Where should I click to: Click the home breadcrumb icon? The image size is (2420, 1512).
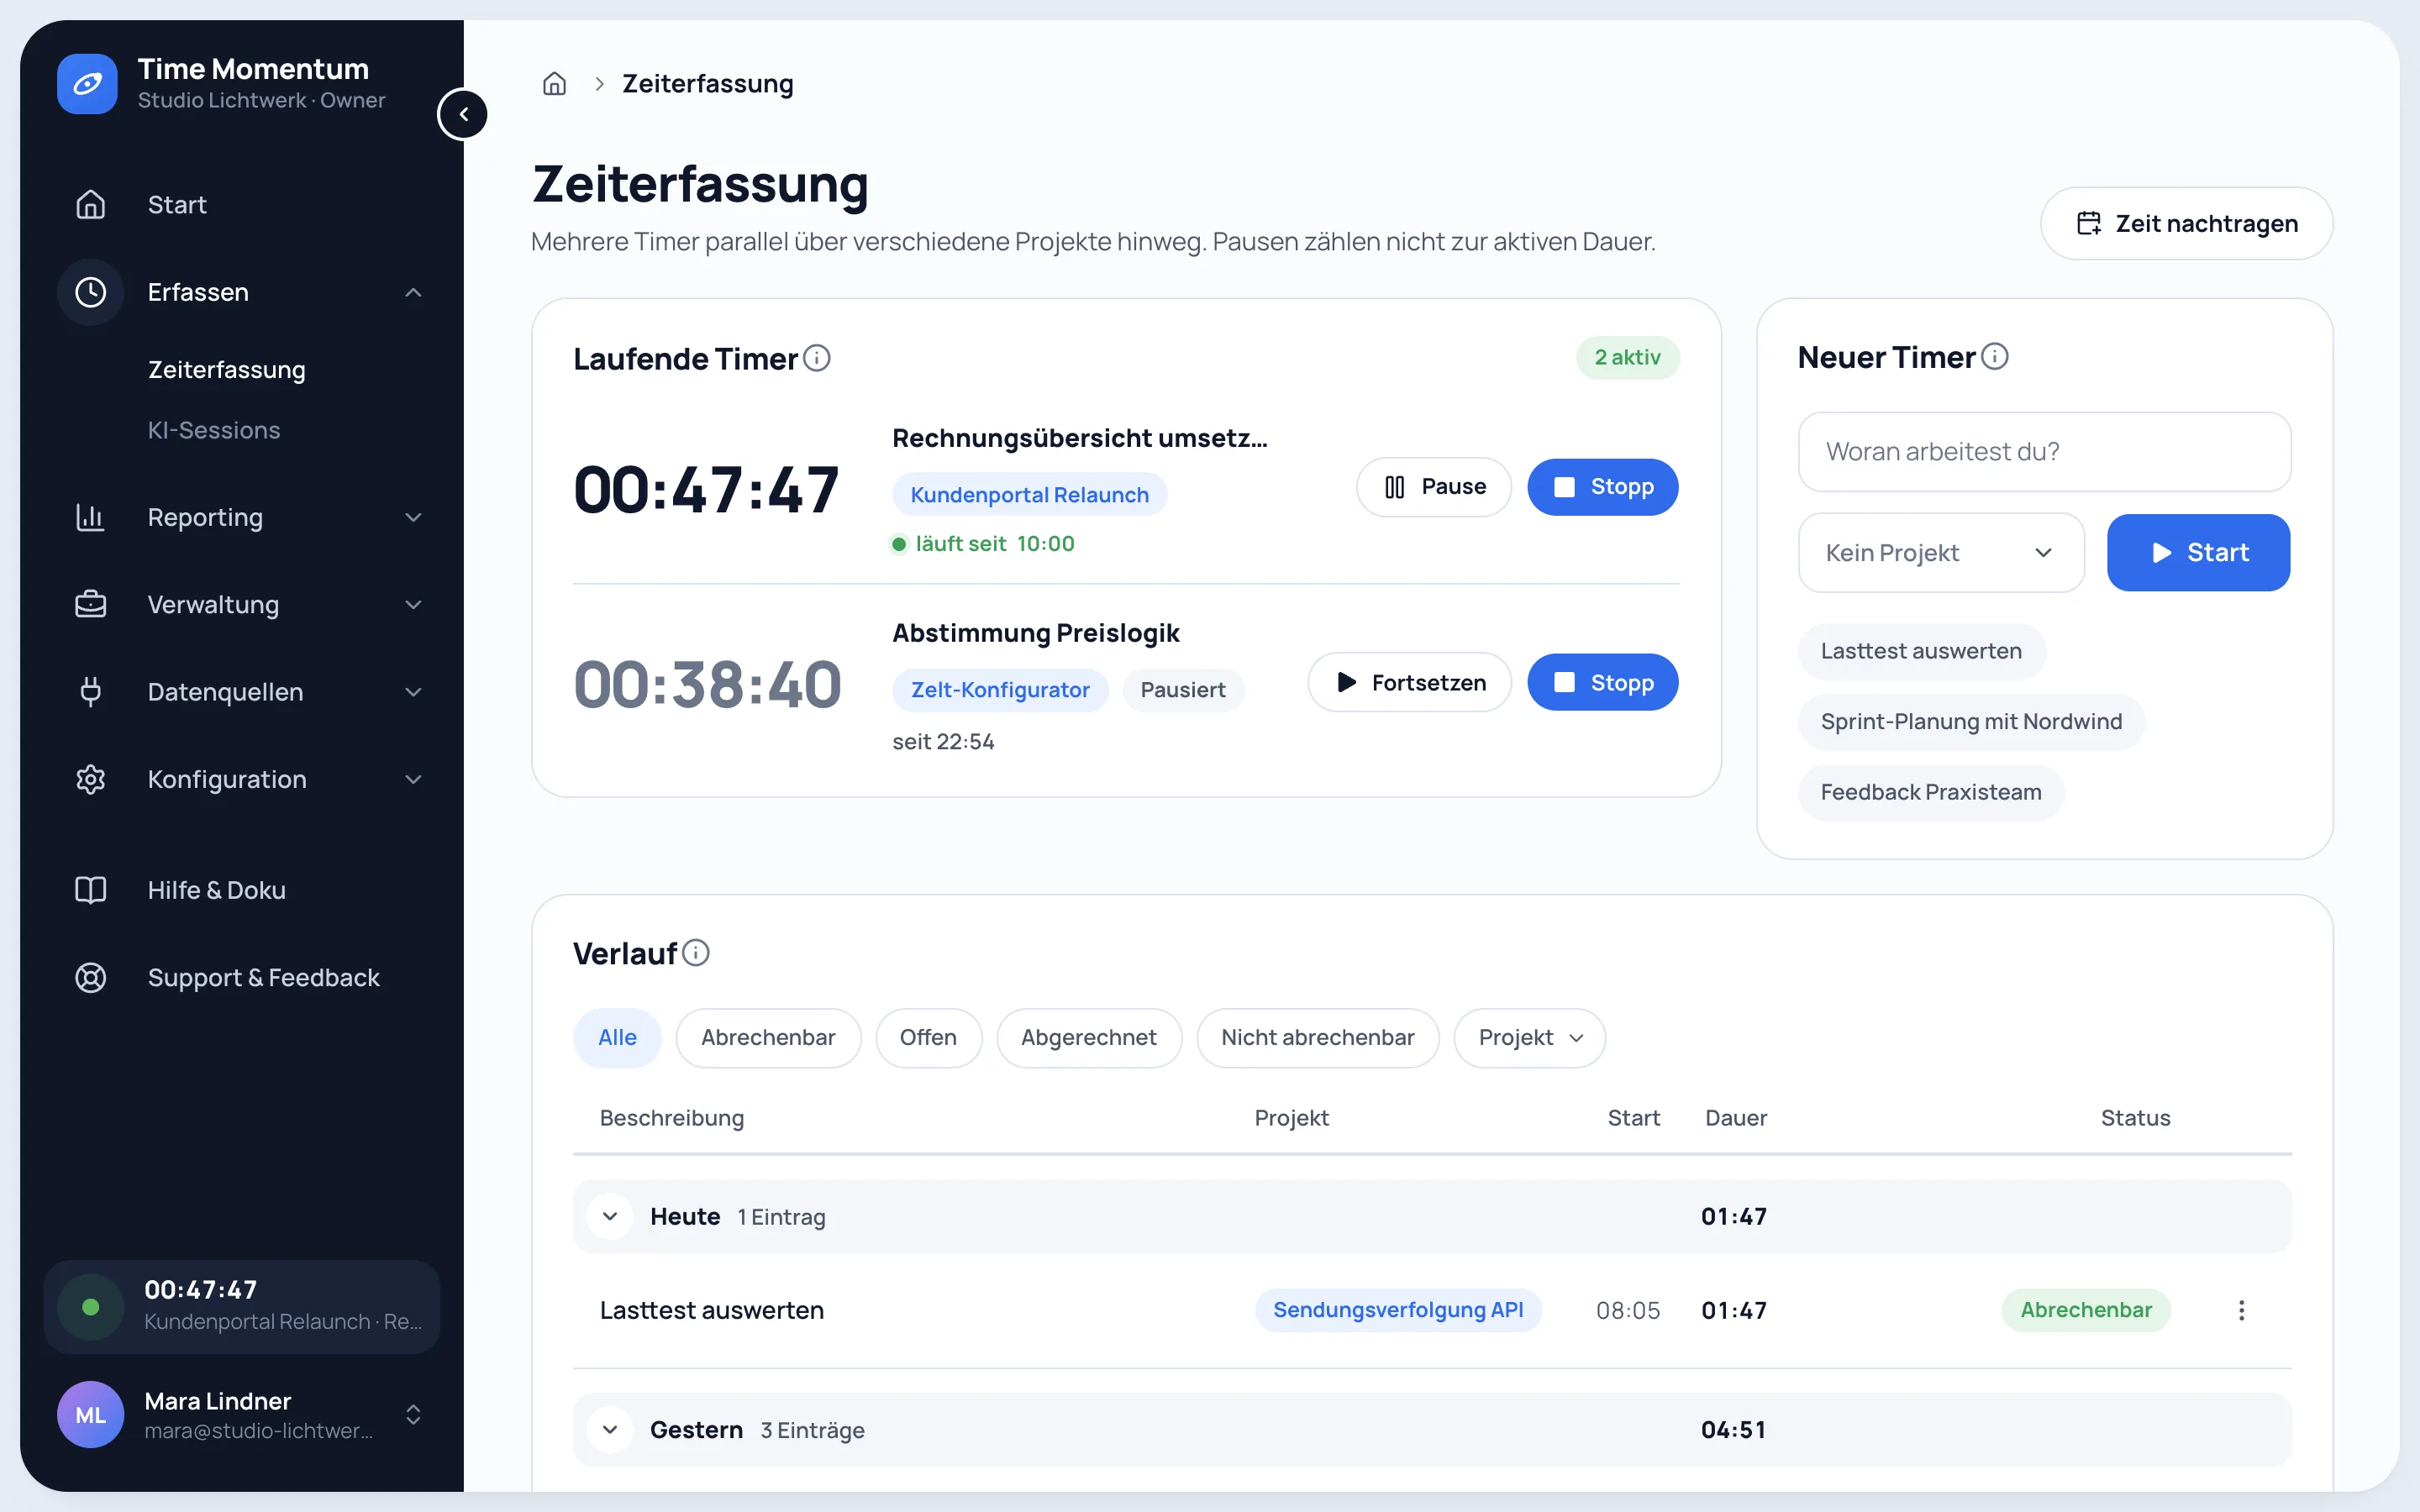(554, 84)
